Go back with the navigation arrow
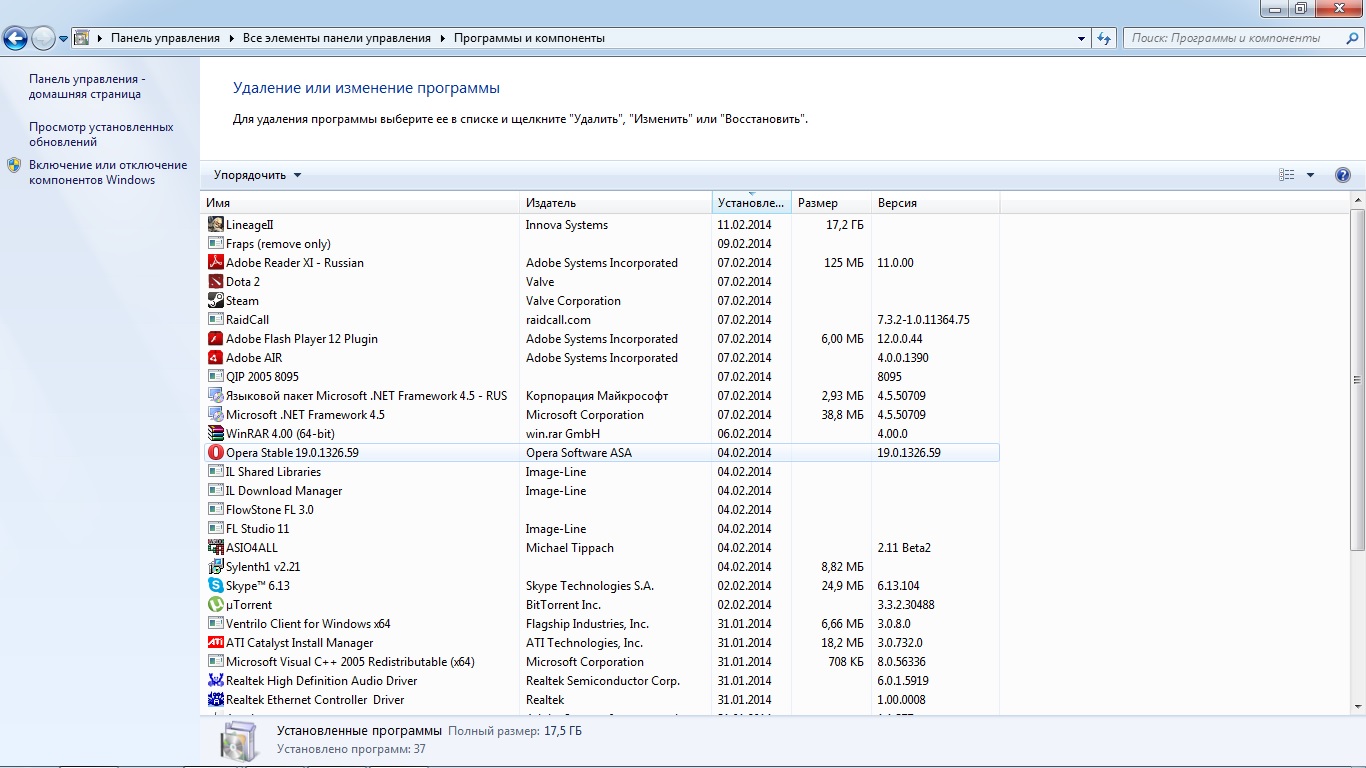Image resolution: width=1366 pixels, height=768 pixels. 16,39
